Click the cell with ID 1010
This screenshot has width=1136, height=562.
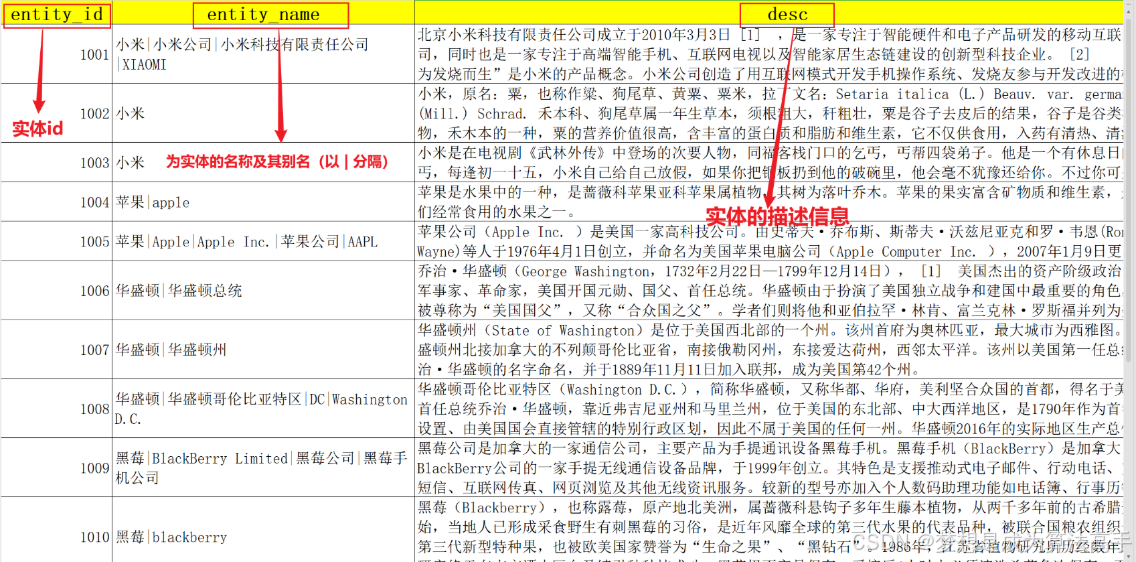coord(57,529)
